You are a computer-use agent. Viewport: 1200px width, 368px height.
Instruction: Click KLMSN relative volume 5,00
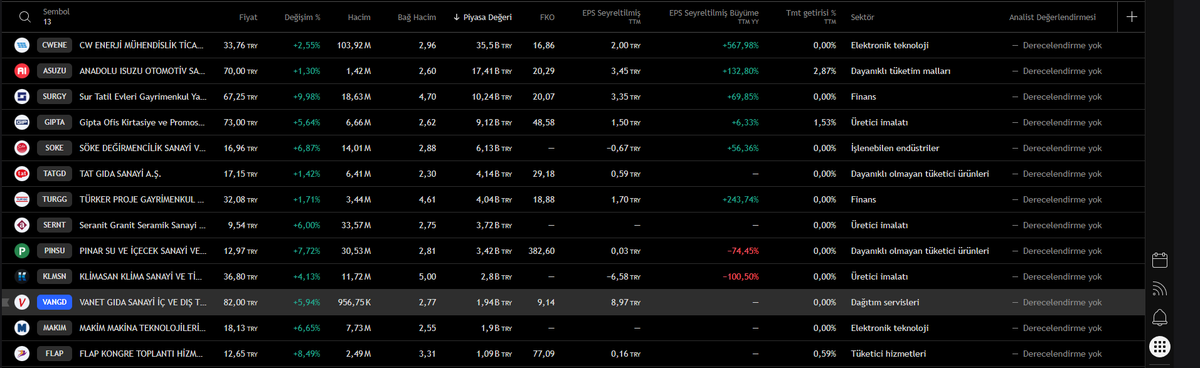[427, 276]
